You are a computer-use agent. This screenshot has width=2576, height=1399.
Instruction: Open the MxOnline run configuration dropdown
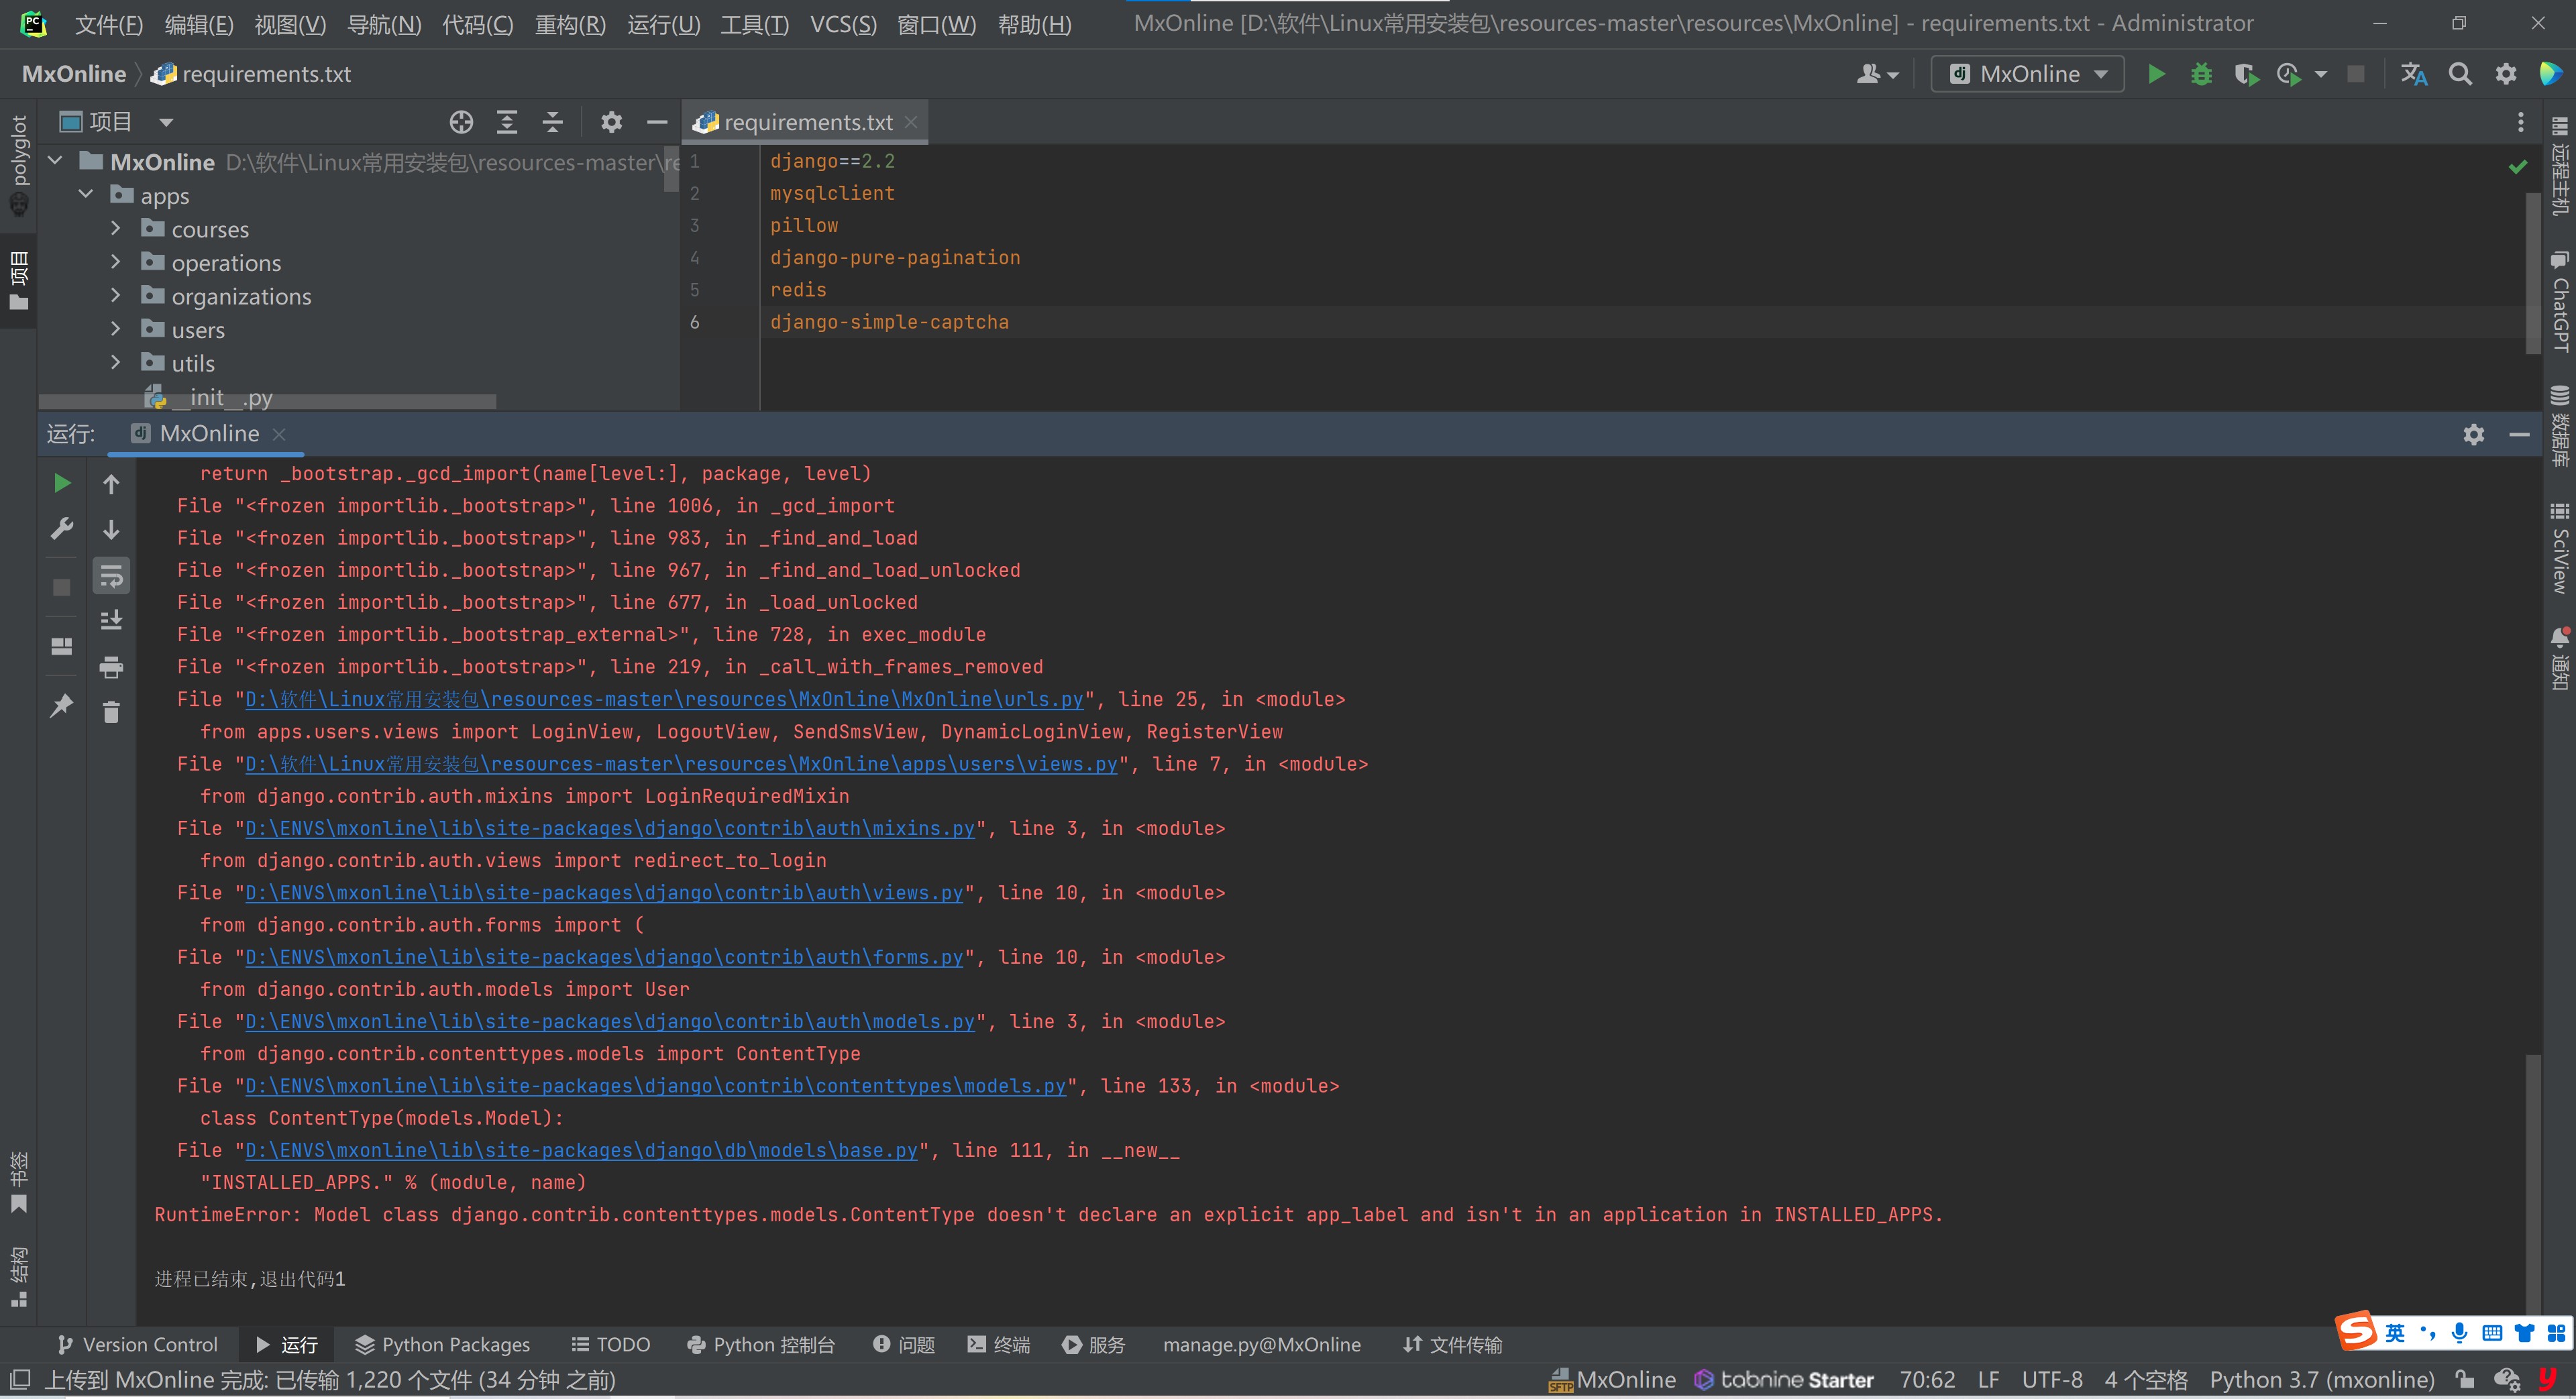click(2027, 74)
